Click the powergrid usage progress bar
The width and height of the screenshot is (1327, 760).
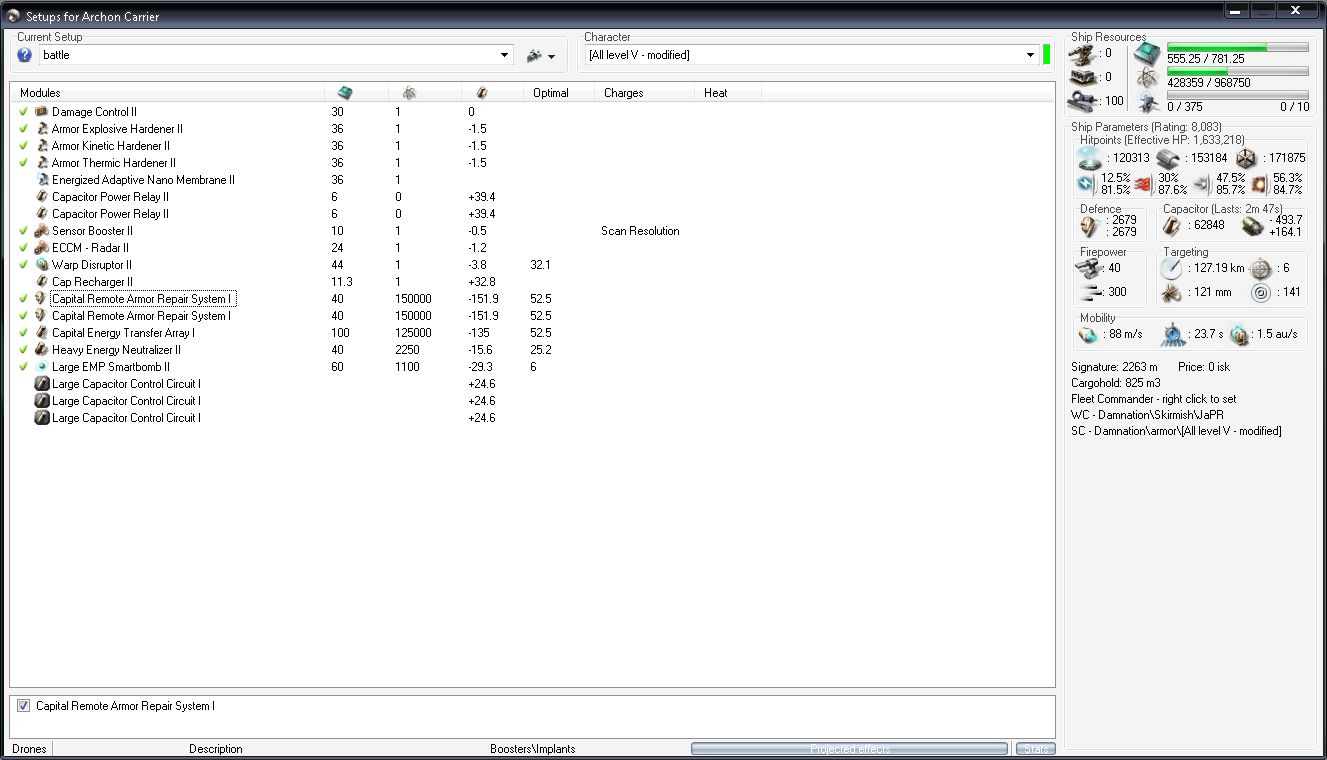point(1237,71)
